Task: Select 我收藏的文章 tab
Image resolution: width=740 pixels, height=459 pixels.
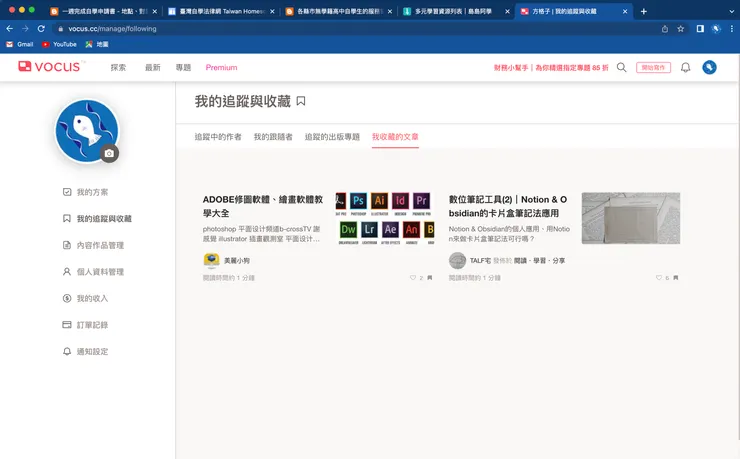Action: click(x=395, y=137)
